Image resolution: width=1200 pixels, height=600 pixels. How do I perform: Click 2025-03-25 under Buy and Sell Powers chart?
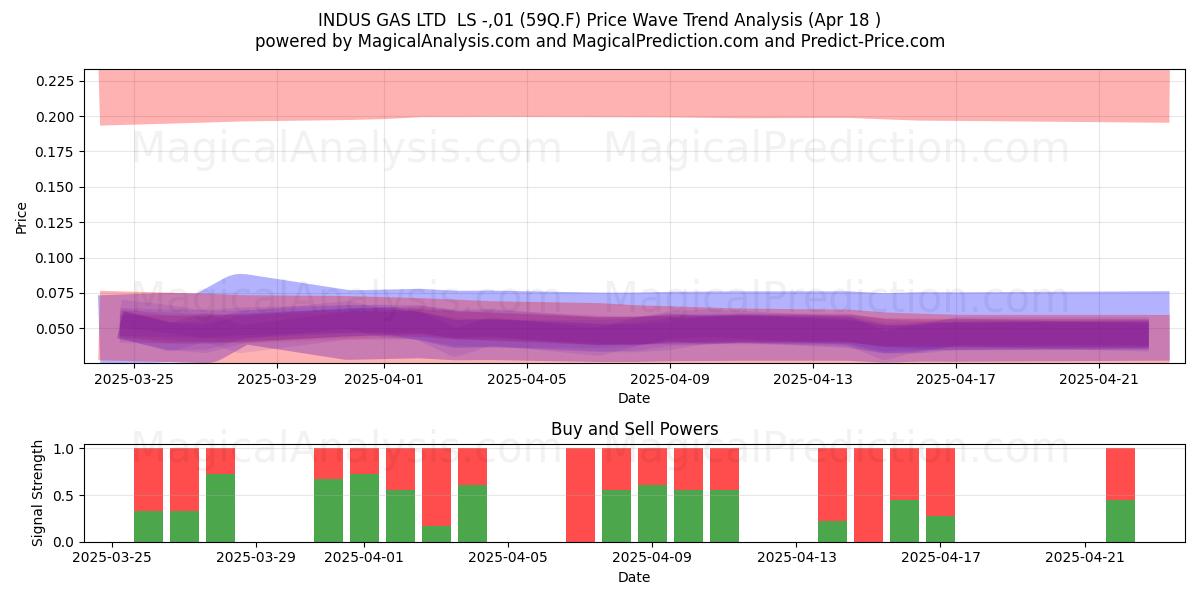113,558
